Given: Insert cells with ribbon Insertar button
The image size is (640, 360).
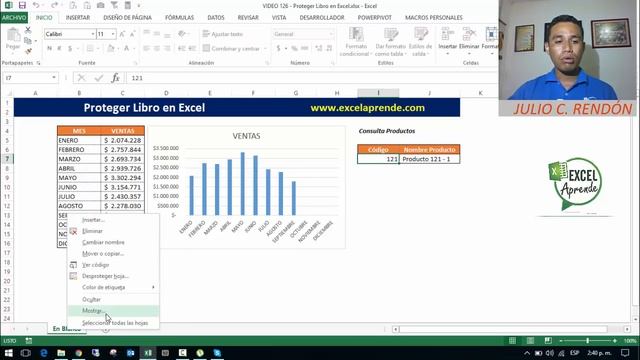Looking at the screenshot, I should [x=447, y=42].
